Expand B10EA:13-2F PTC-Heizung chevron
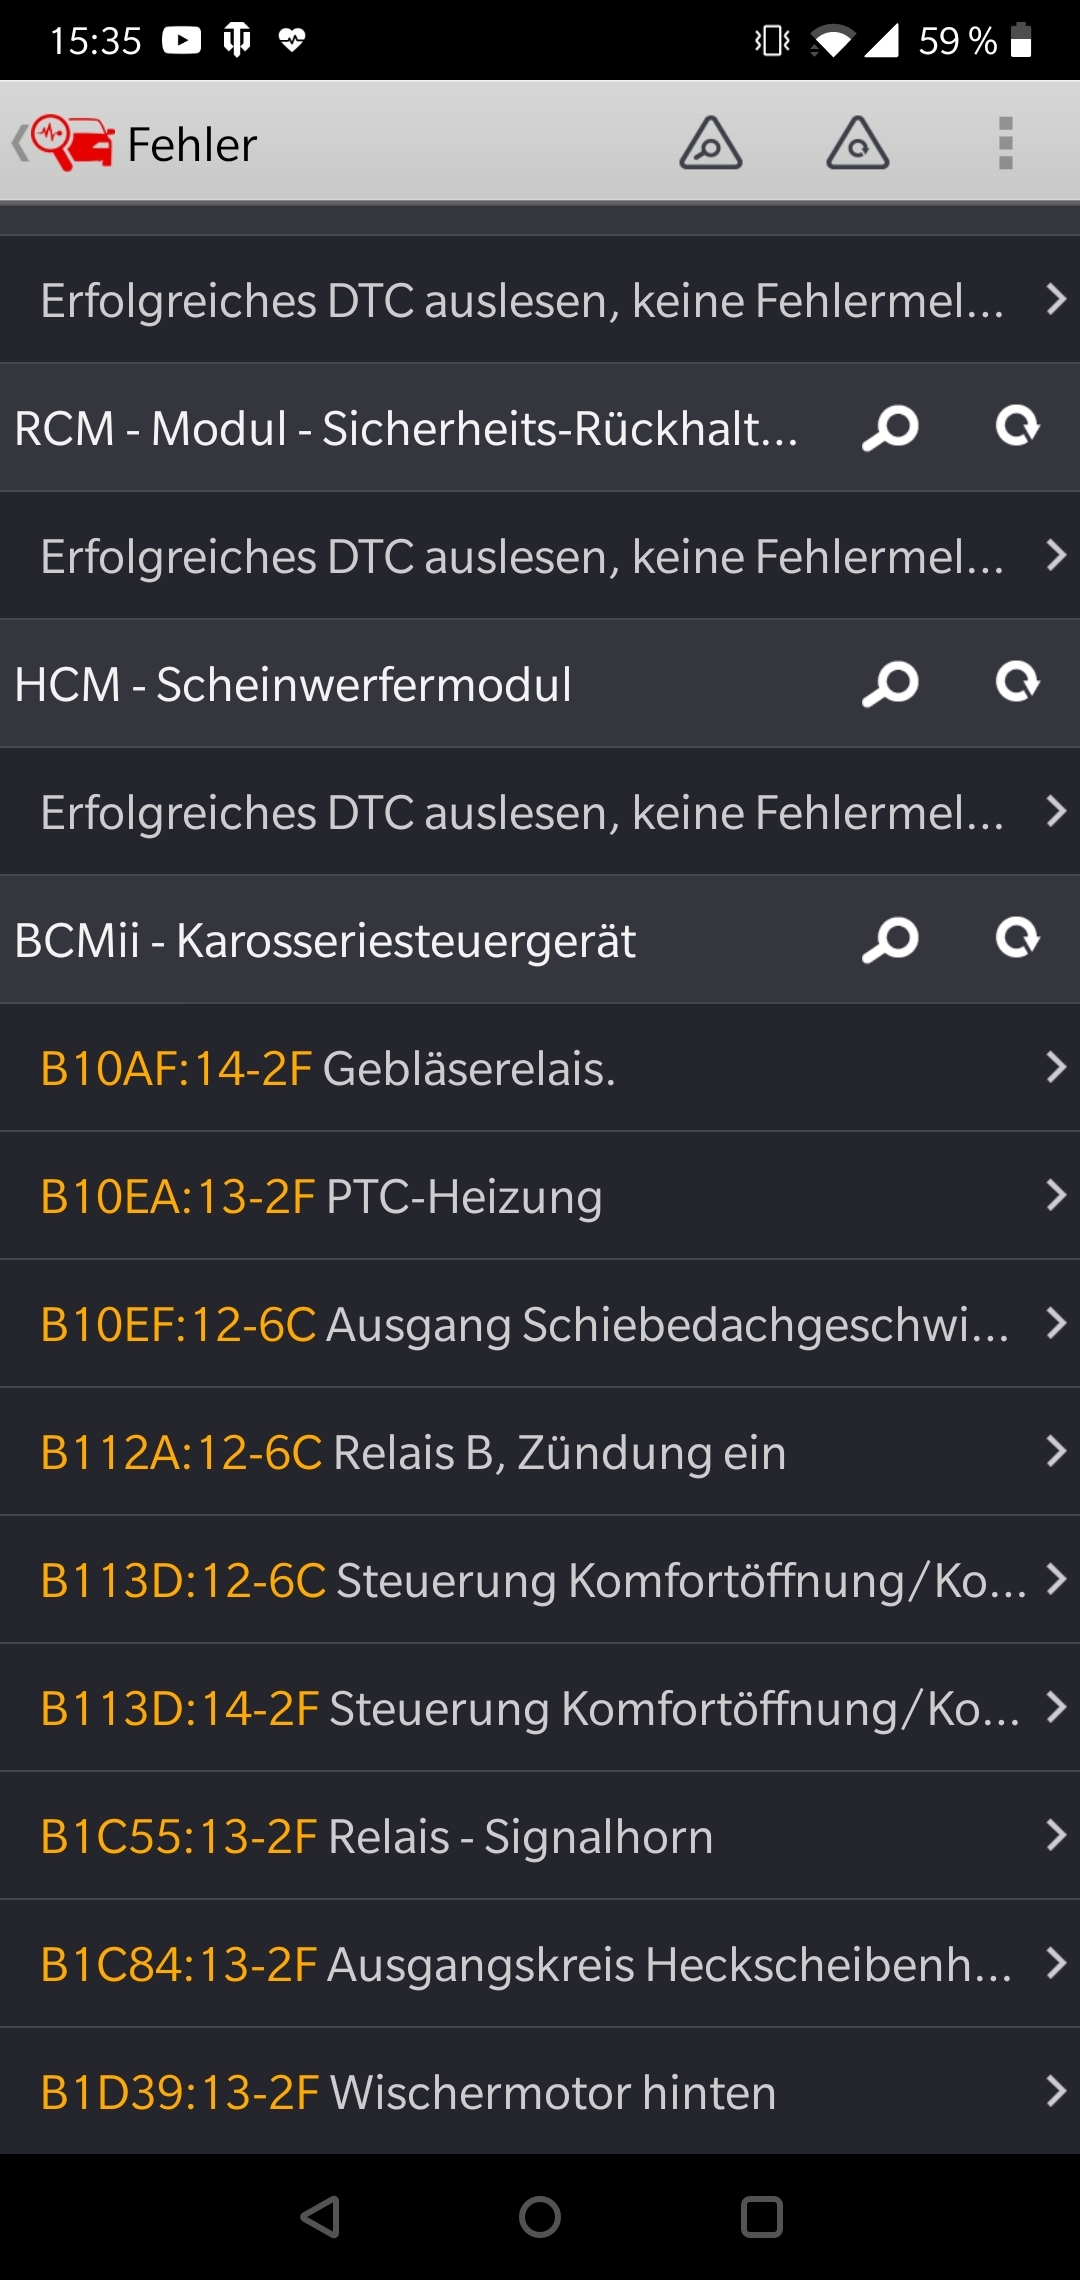 point(1055,1195)
